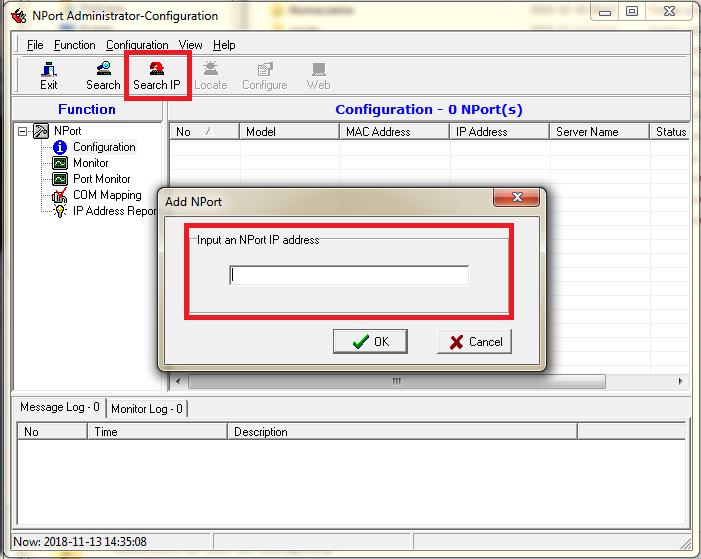
Task: Click the horizontal scrollbar thumb
Action: pos(397,381)
